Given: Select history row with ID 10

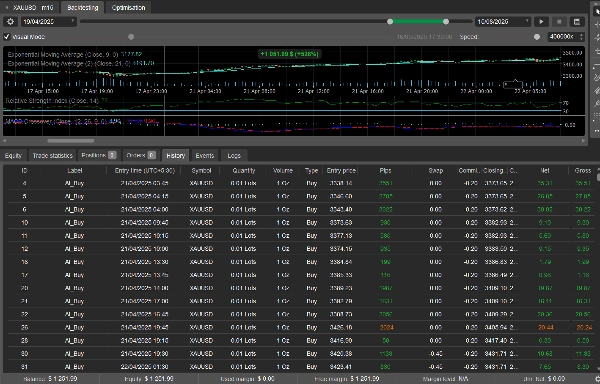Looking at the screenshot, I should pyautogui.click(x=300, y=223).
